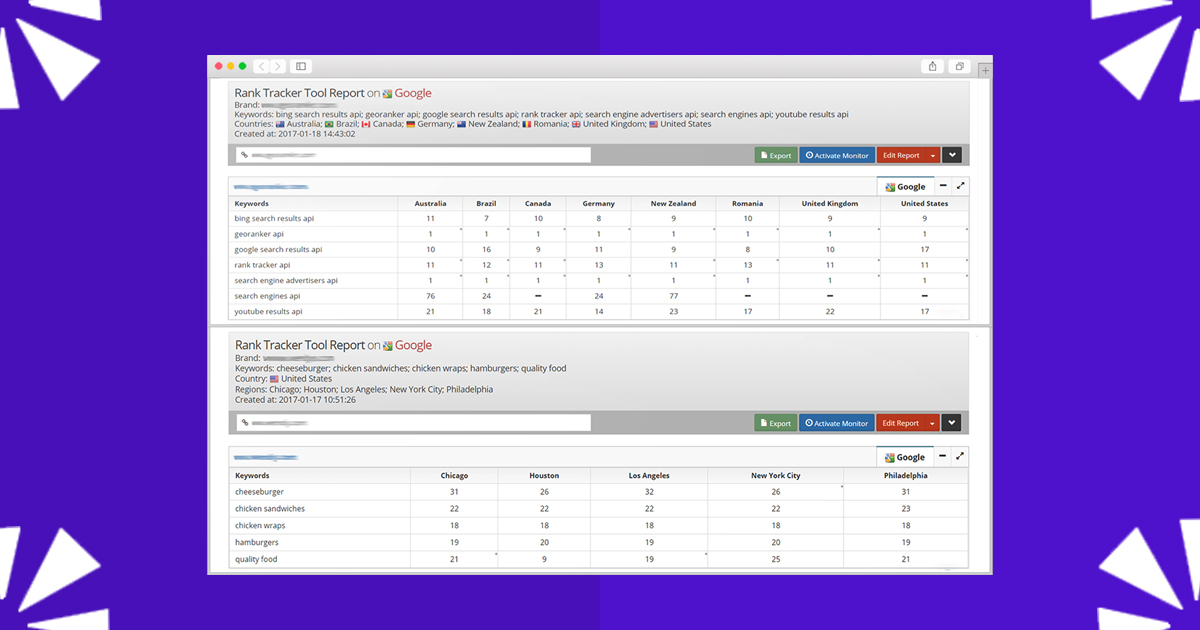
Task: Show all tabs overview icon
Action: [x=959, y=66]
